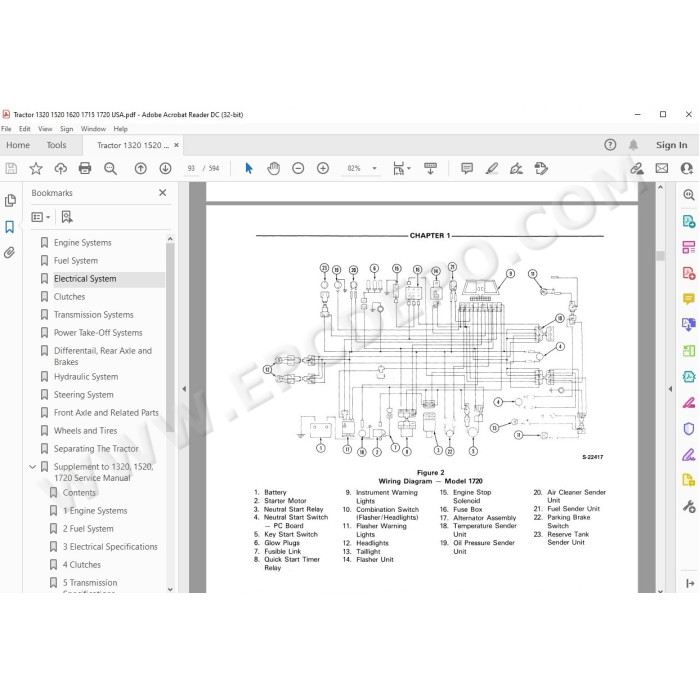Select the Highlight text tool

tap(492, 168)
